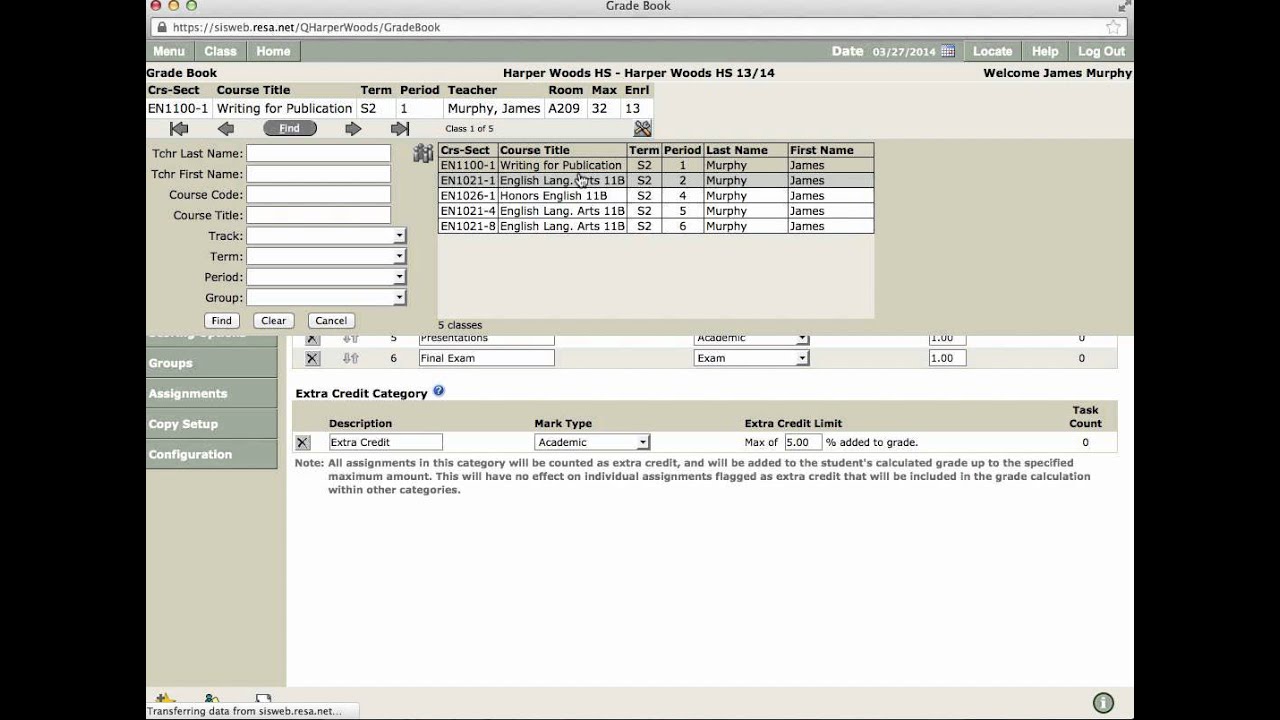Go to Home in the top bar
This screenshot has height=720, width=1280.
[x=273, y=51]
